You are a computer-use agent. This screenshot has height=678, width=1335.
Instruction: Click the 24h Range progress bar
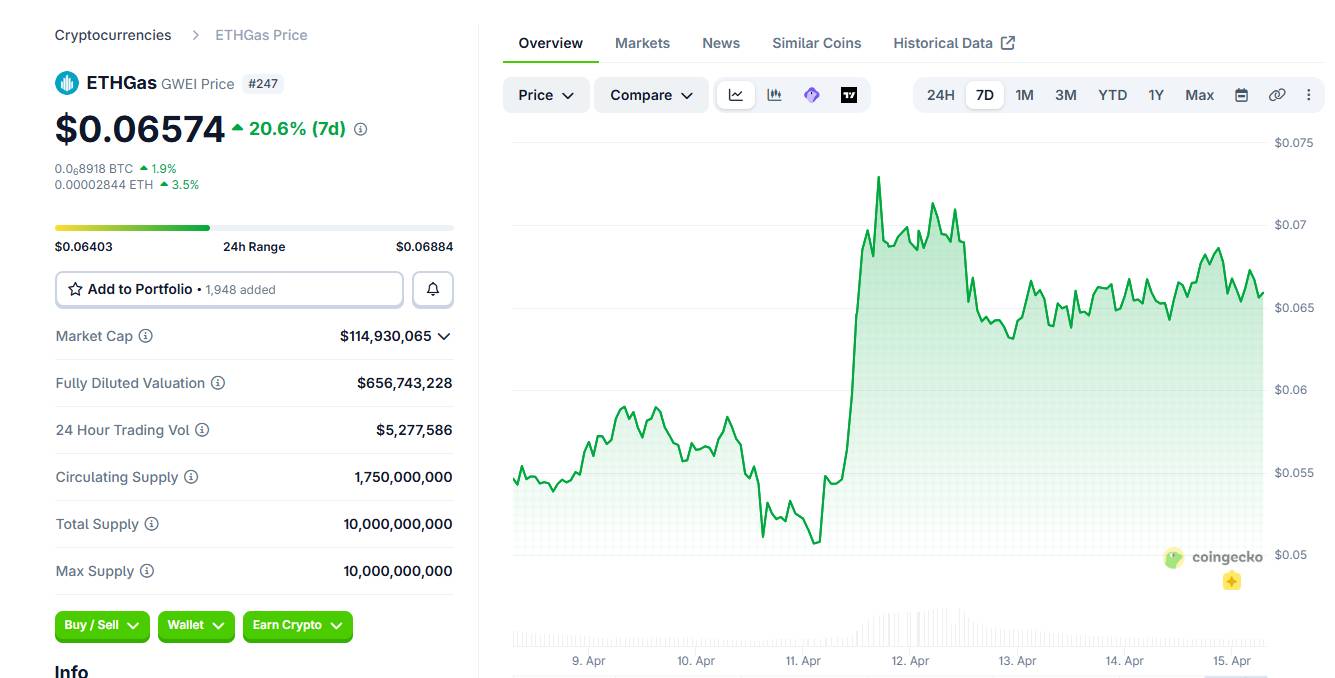(x=254, y=227)
